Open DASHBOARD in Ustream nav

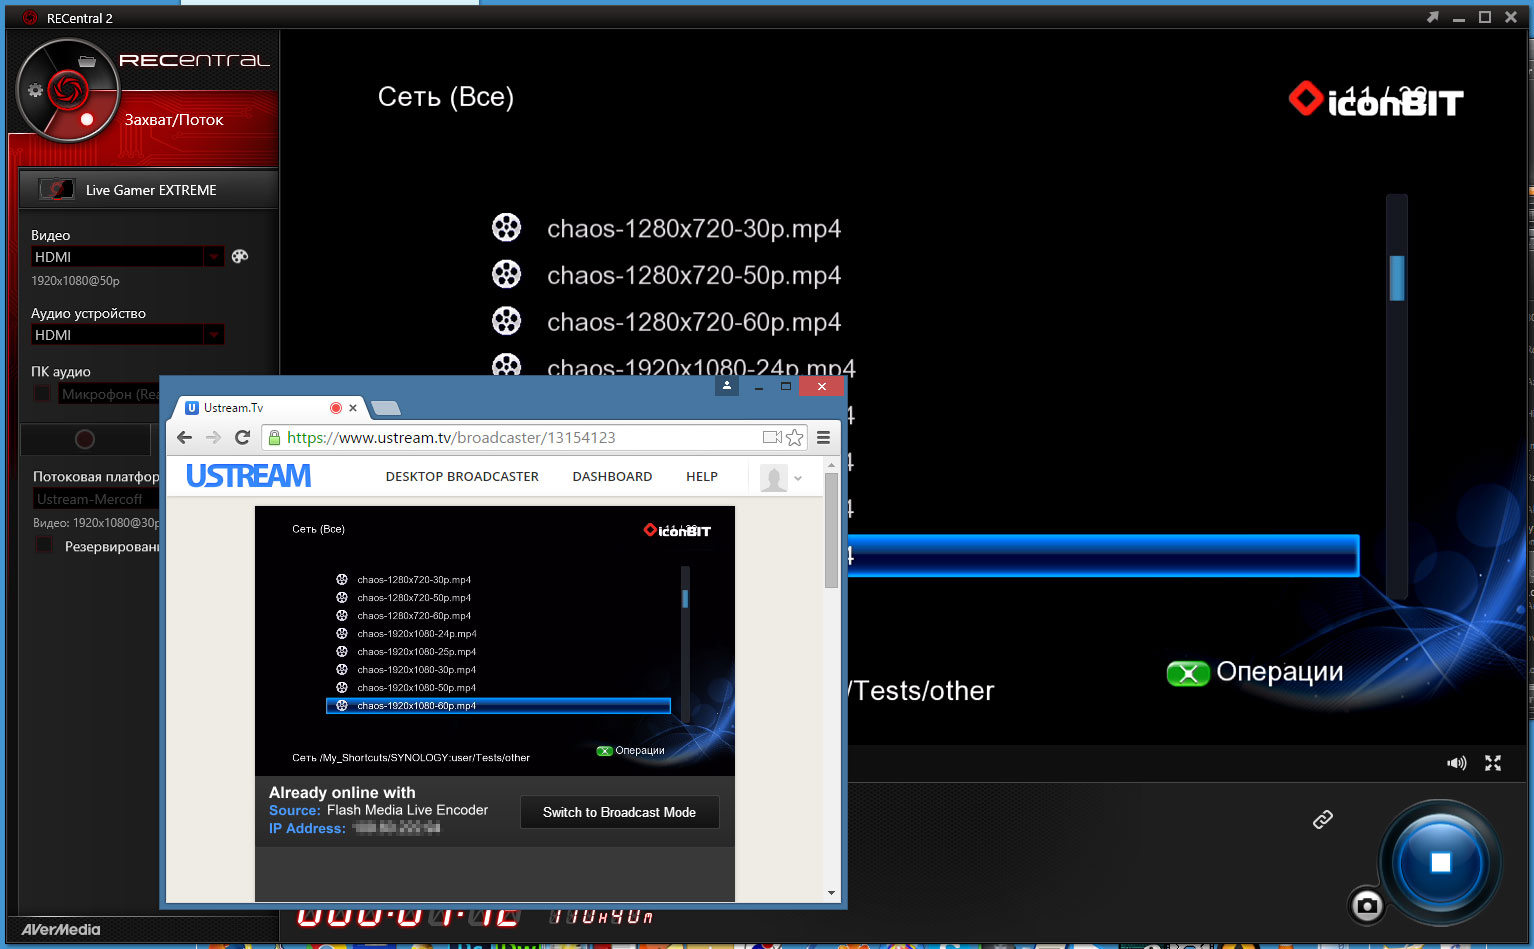[x=612, y=477]
